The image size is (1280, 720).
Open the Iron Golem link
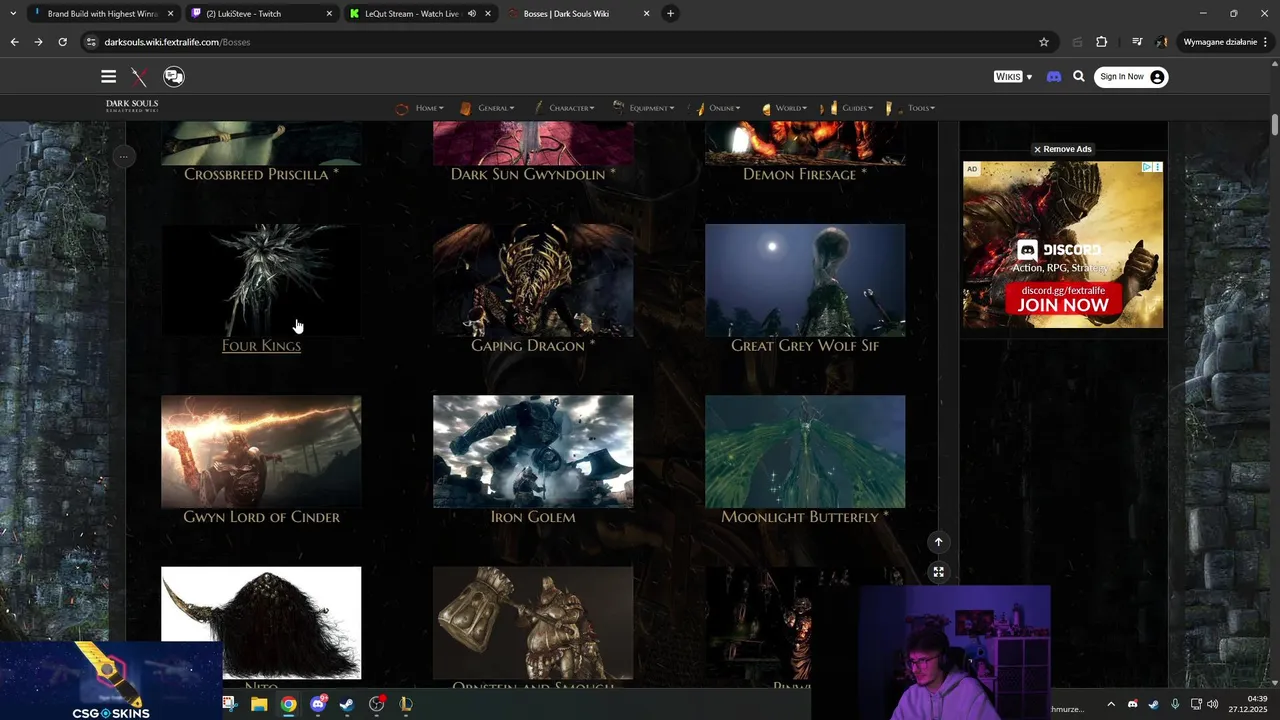pos(533,517)
